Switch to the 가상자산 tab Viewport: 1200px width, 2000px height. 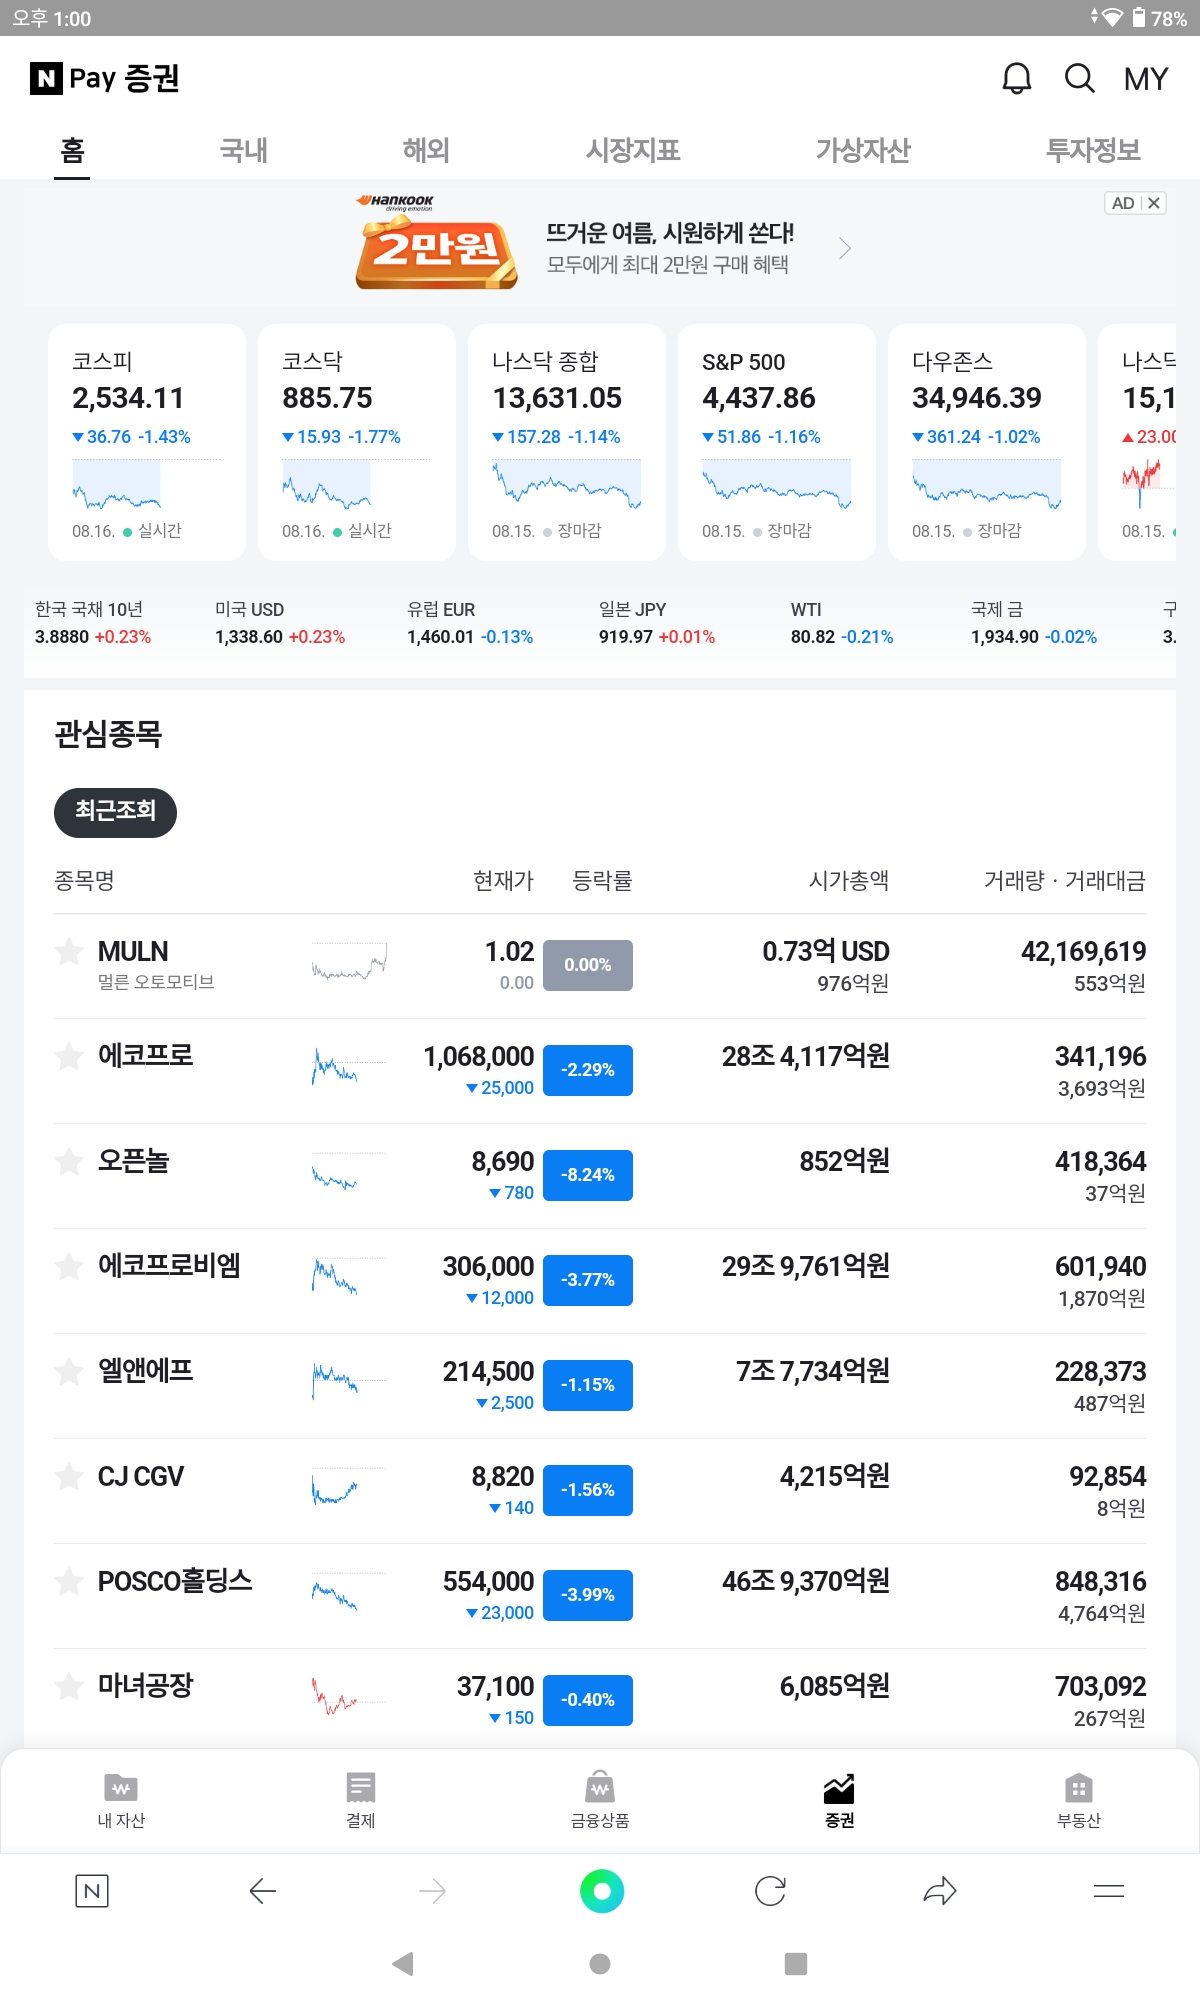tap(862, 150)
